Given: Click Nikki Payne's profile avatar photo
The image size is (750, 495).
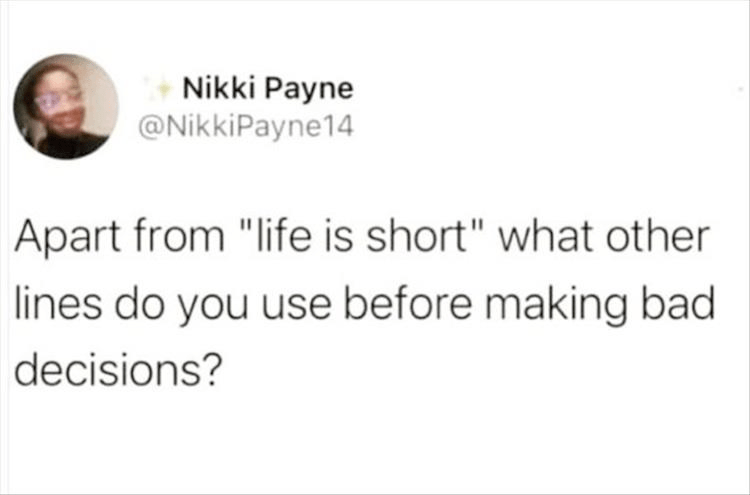Looking at the screenshot, I should pyautogui.click(x=66, y=106).
